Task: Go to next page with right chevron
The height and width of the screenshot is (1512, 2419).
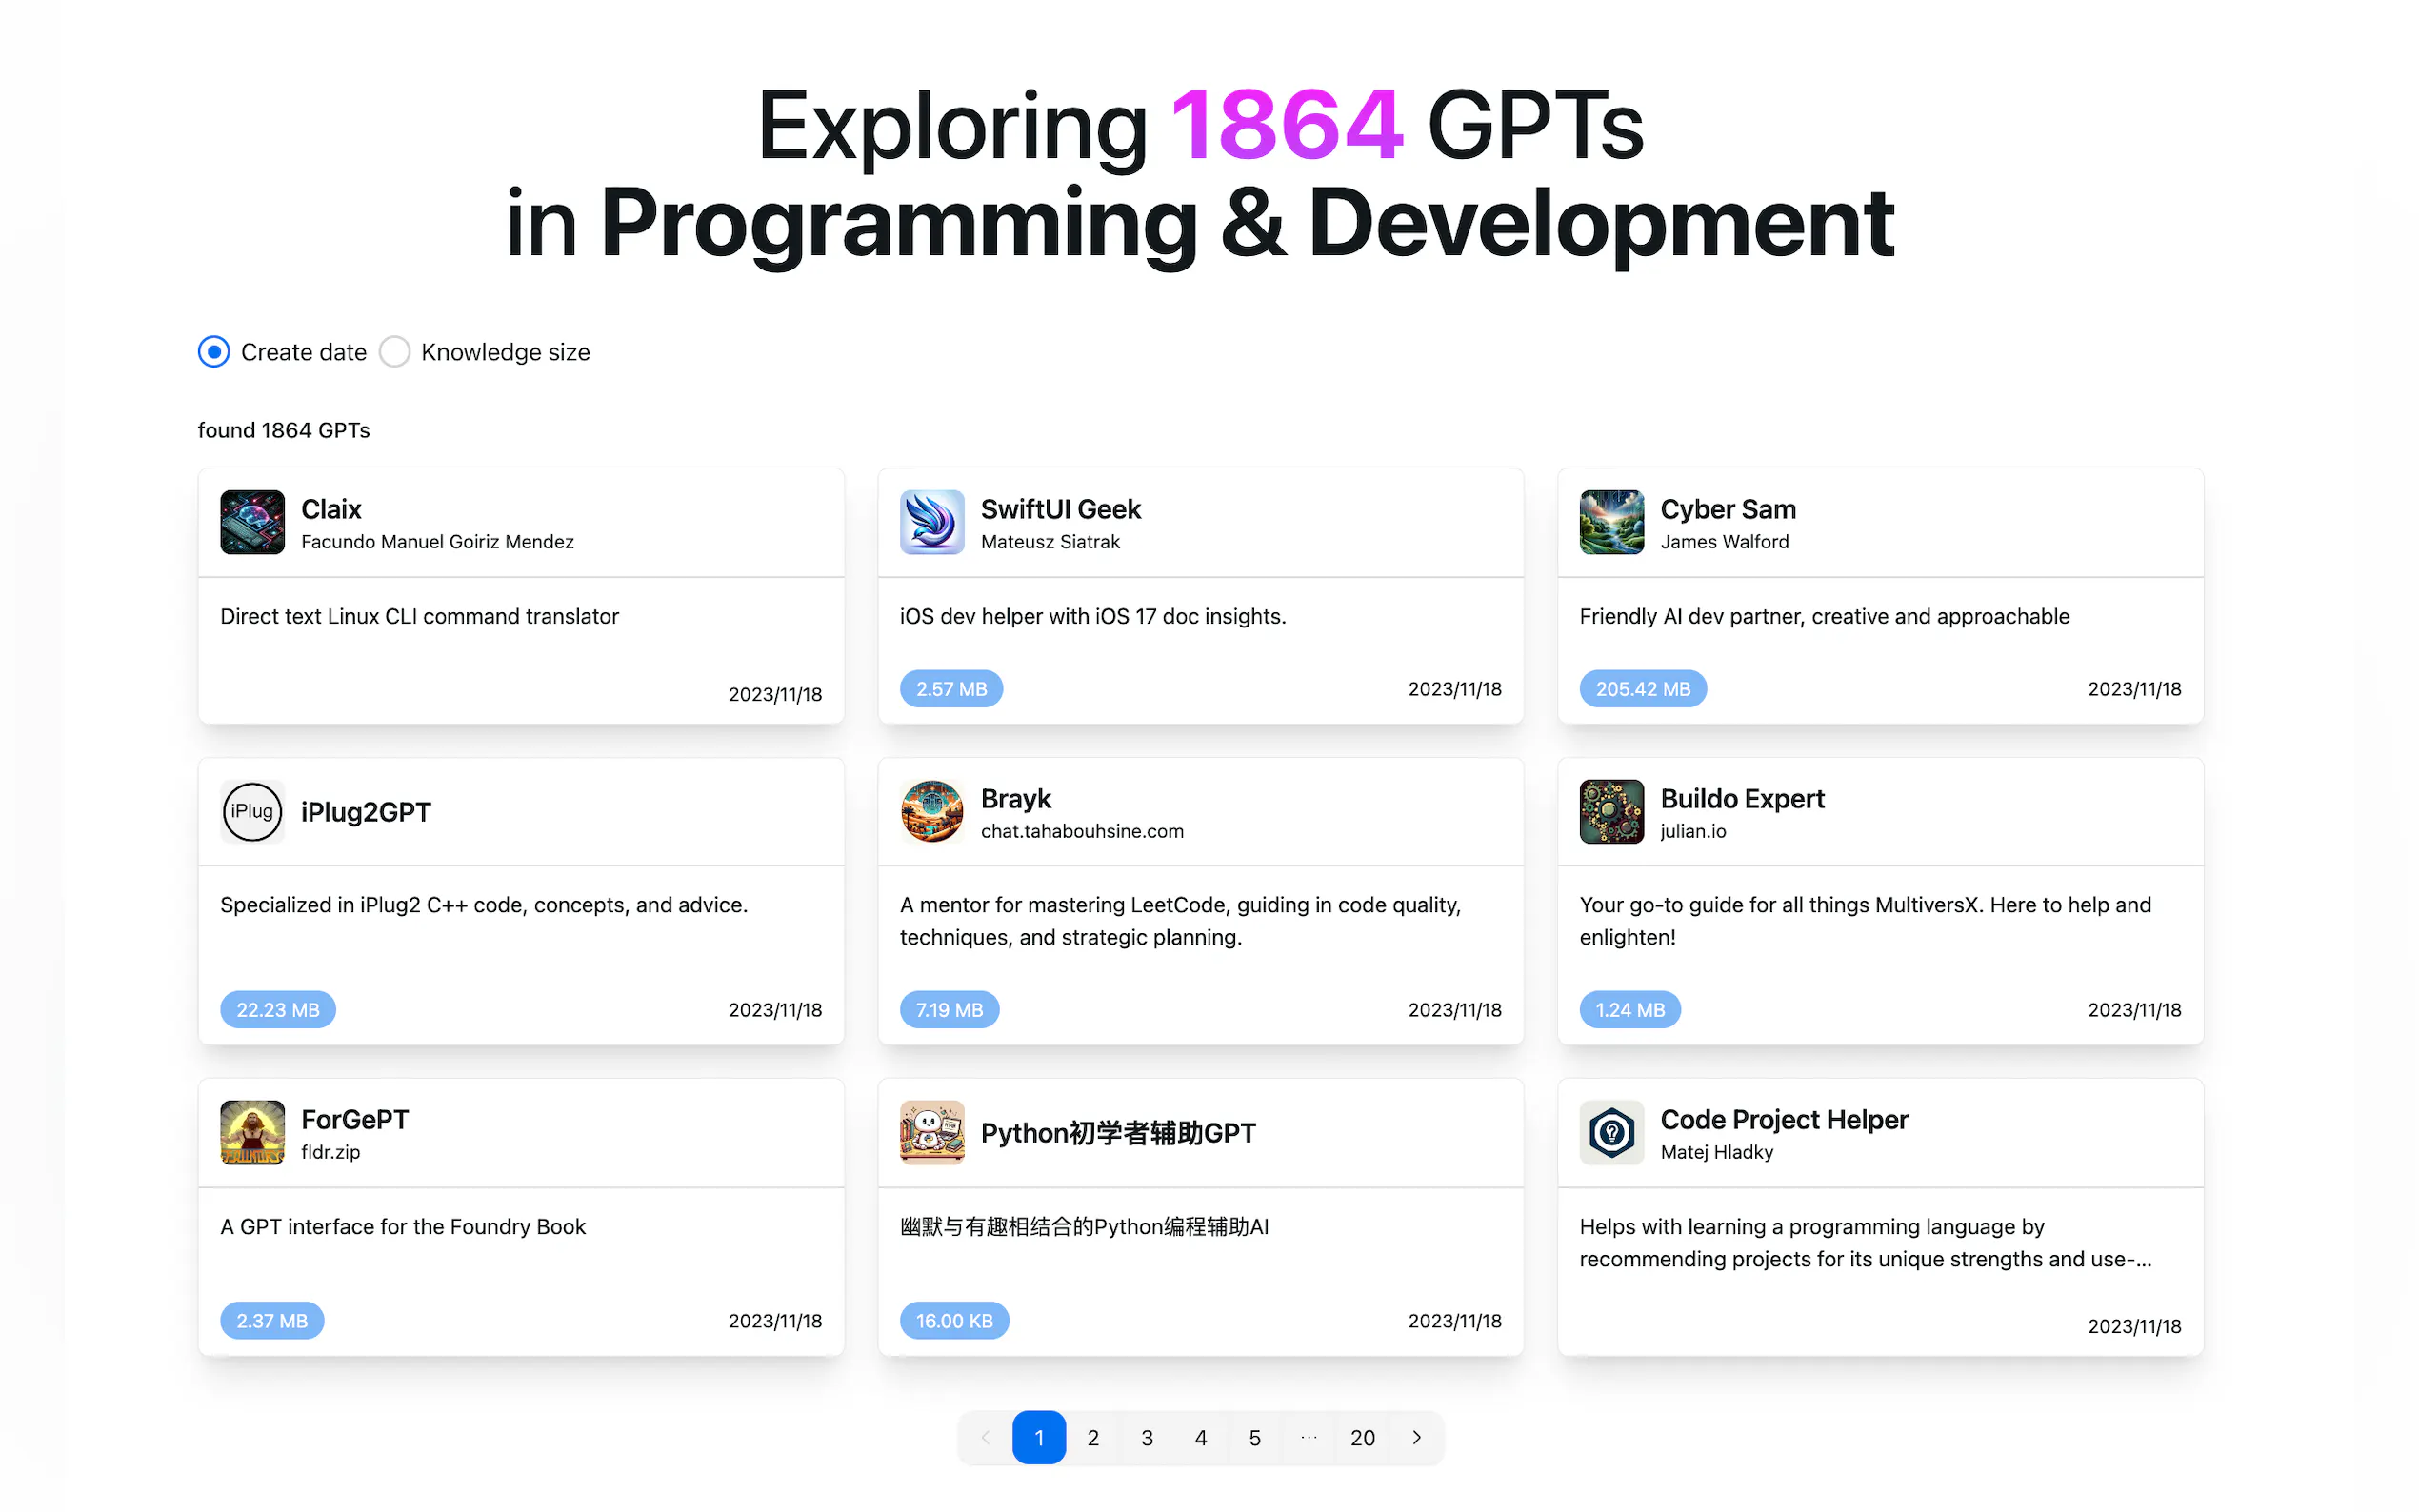Action: [1416, 1437]
